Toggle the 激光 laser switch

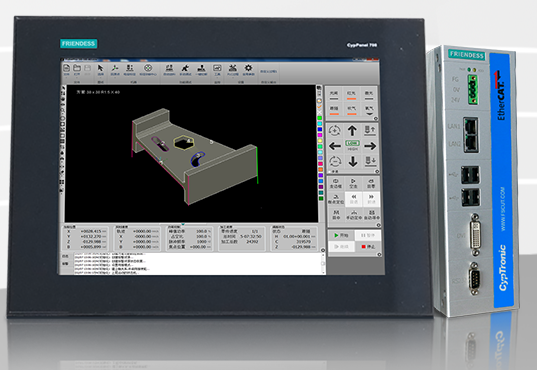tap(369, 95)
